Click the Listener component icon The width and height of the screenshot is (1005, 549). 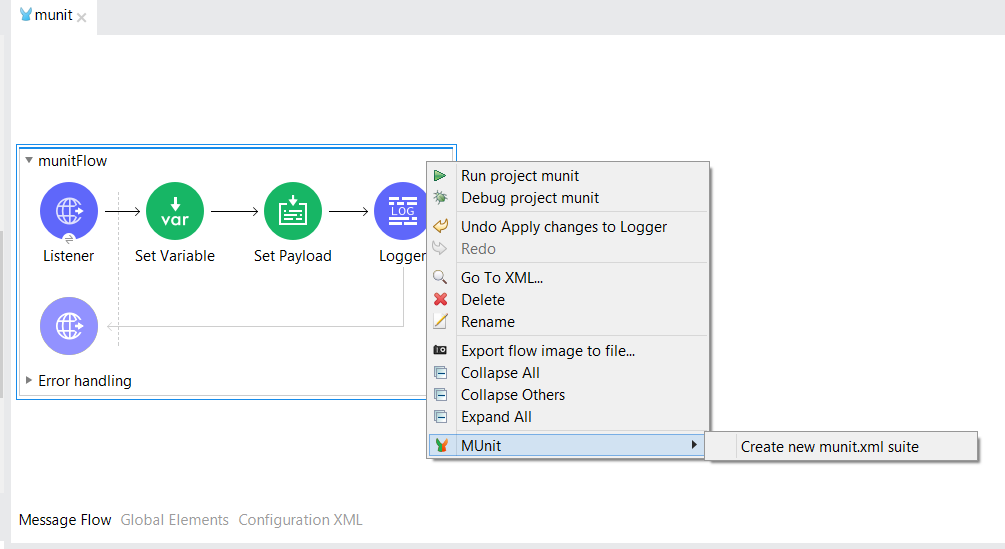[69, 211]
